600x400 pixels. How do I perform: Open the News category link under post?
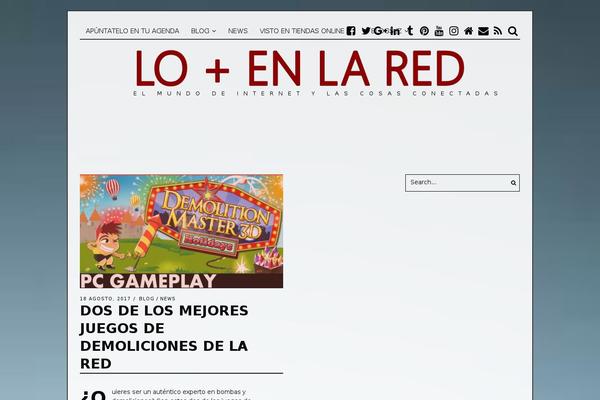coord(168,299)
